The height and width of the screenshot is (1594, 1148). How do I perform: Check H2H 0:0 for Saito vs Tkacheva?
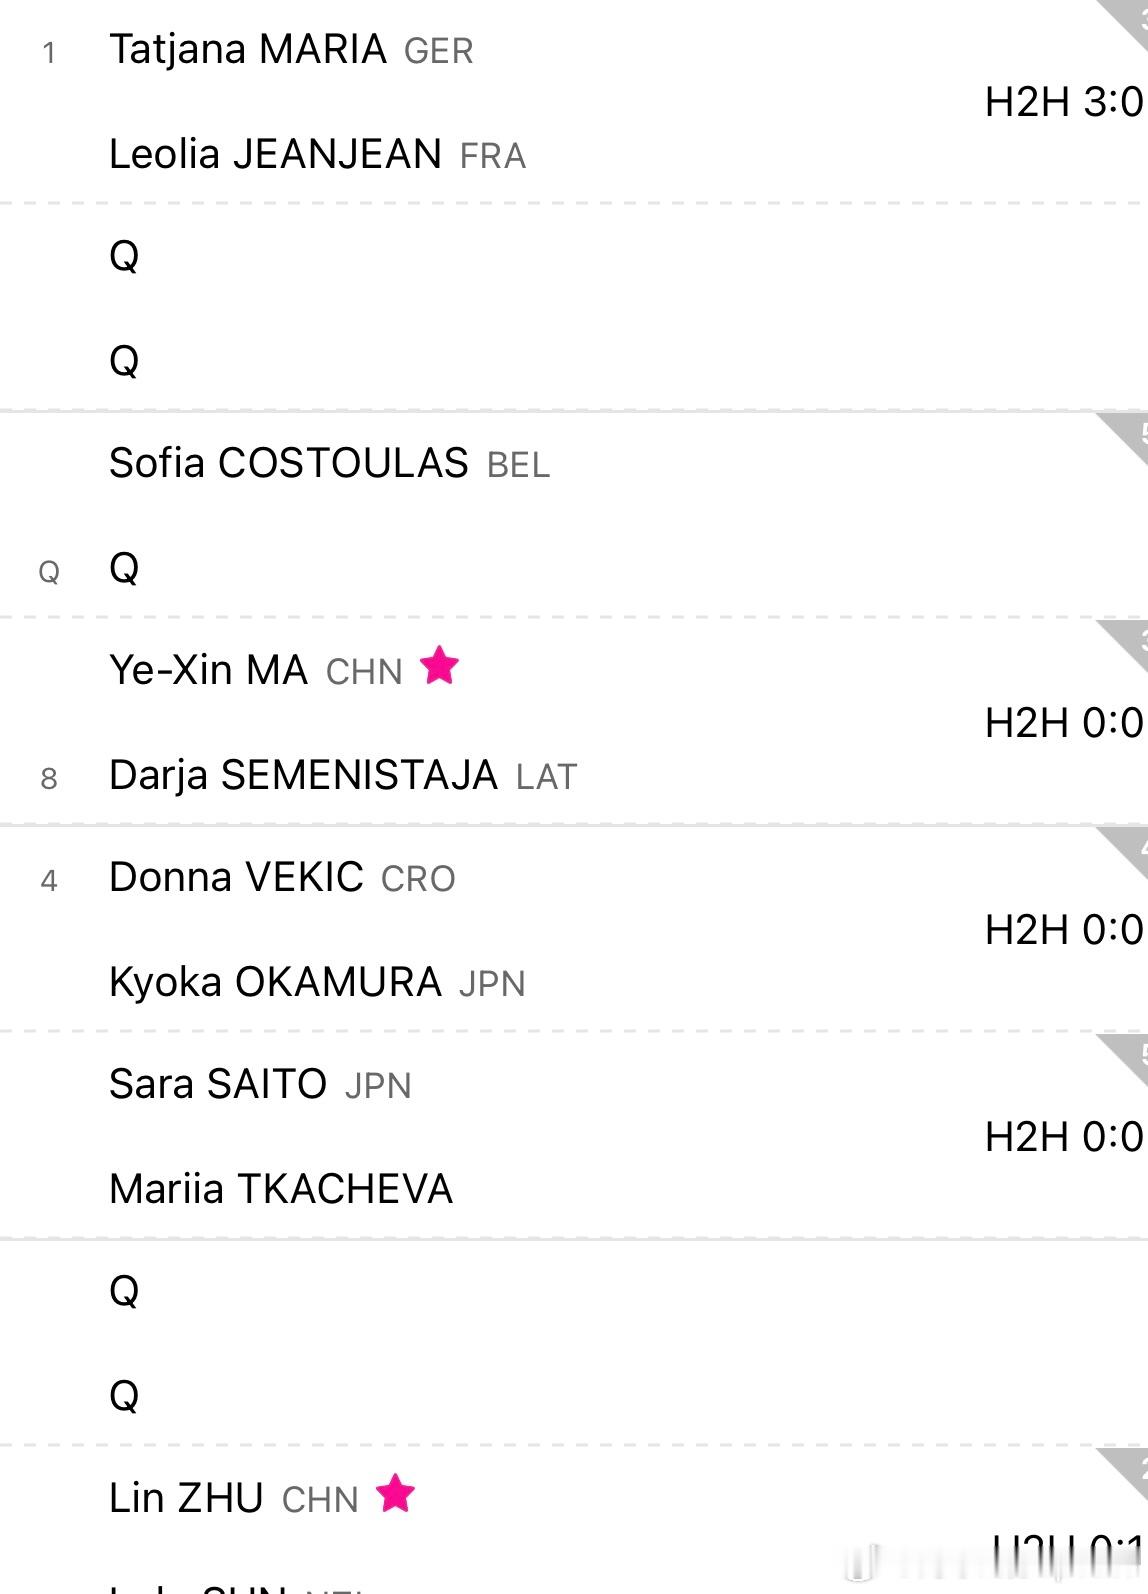pyautogui.click(x=1063, y=1137)
